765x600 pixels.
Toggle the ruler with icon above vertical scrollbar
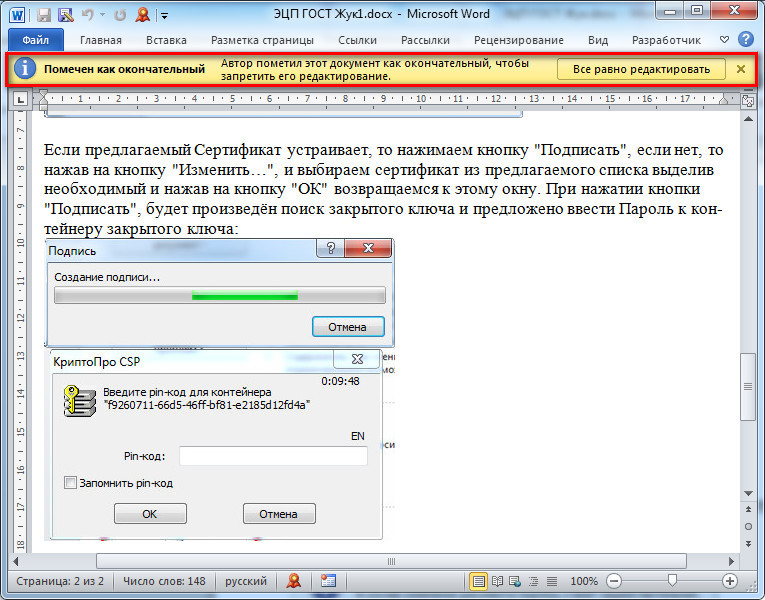(x=748, y=100)
